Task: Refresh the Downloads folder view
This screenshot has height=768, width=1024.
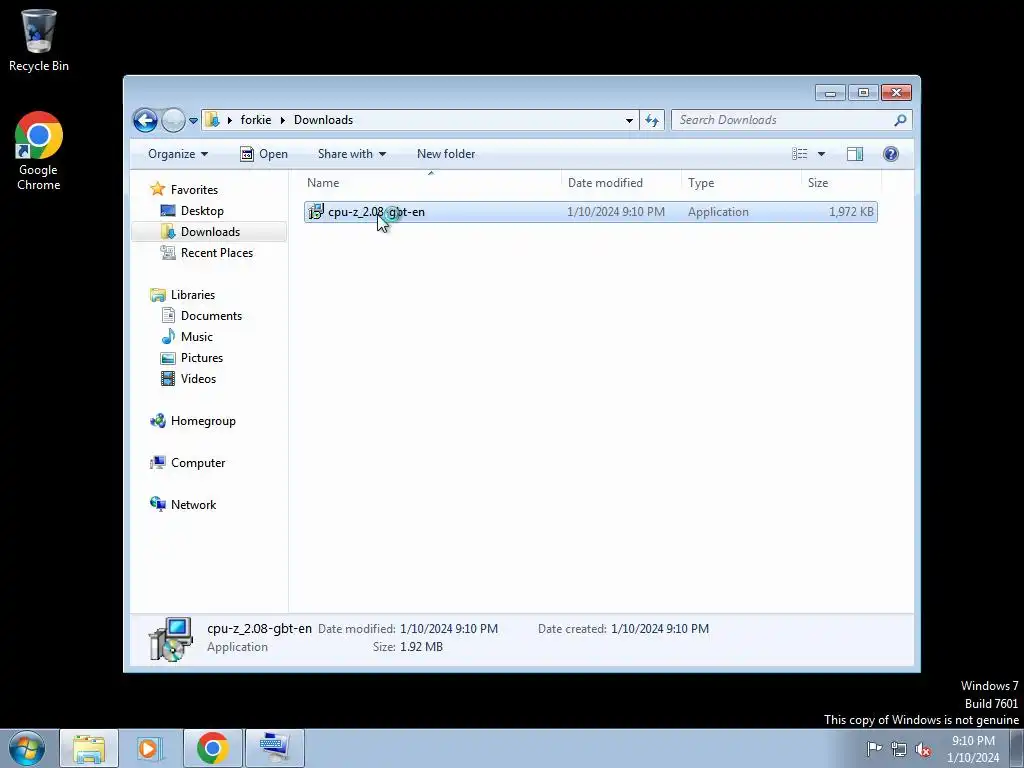Action: (x=652, y=120)
